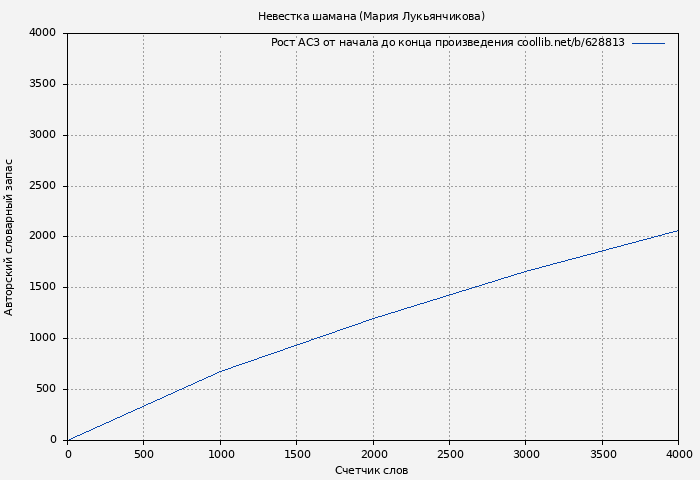Click the blue legend line sample
700x480 pixels.
click(648, 43)
